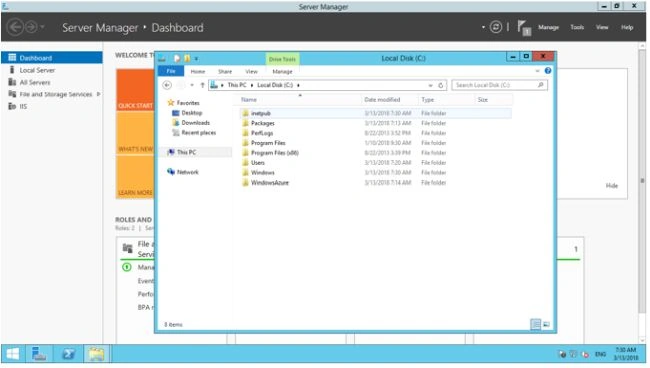
Task: Select the Users folder
Action: [258, 163]
